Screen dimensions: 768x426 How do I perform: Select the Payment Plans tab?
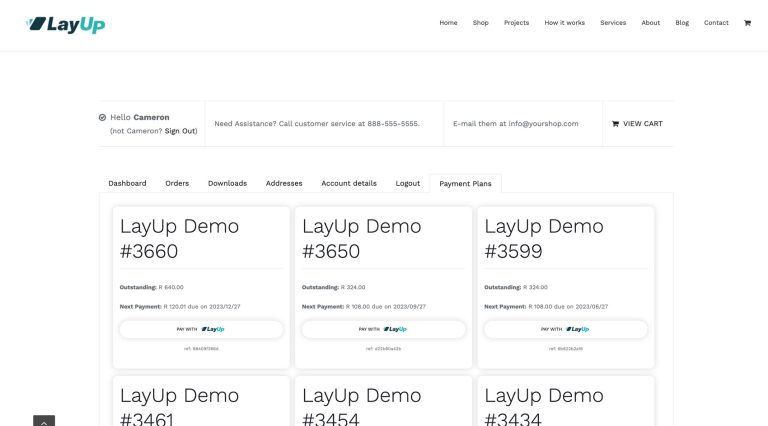click(x=466, y=184)
